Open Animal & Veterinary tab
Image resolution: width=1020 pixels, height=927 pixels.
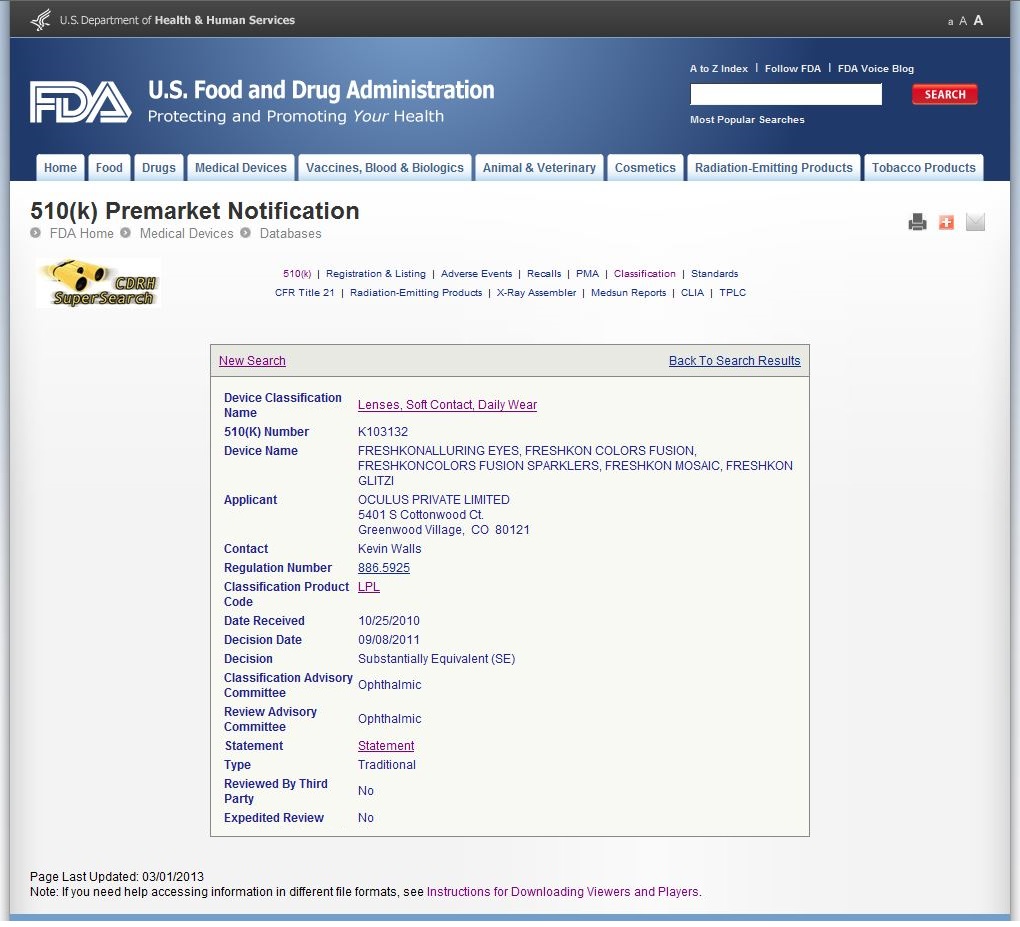[x=539, y=168]
